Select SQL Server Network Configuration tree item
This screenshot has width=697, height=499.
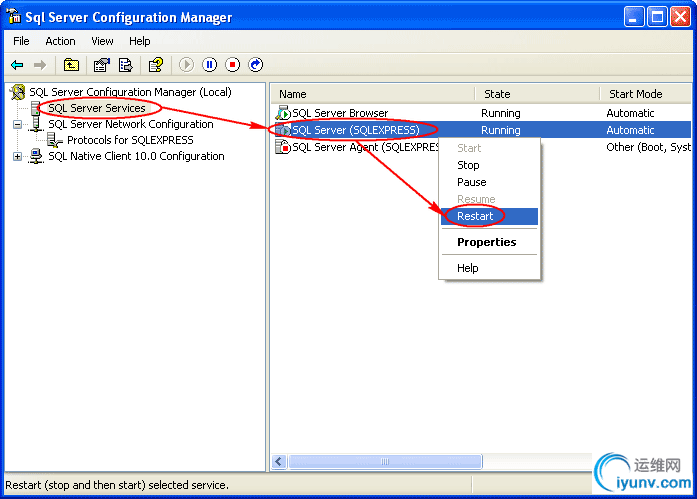[x=131, y=124]
